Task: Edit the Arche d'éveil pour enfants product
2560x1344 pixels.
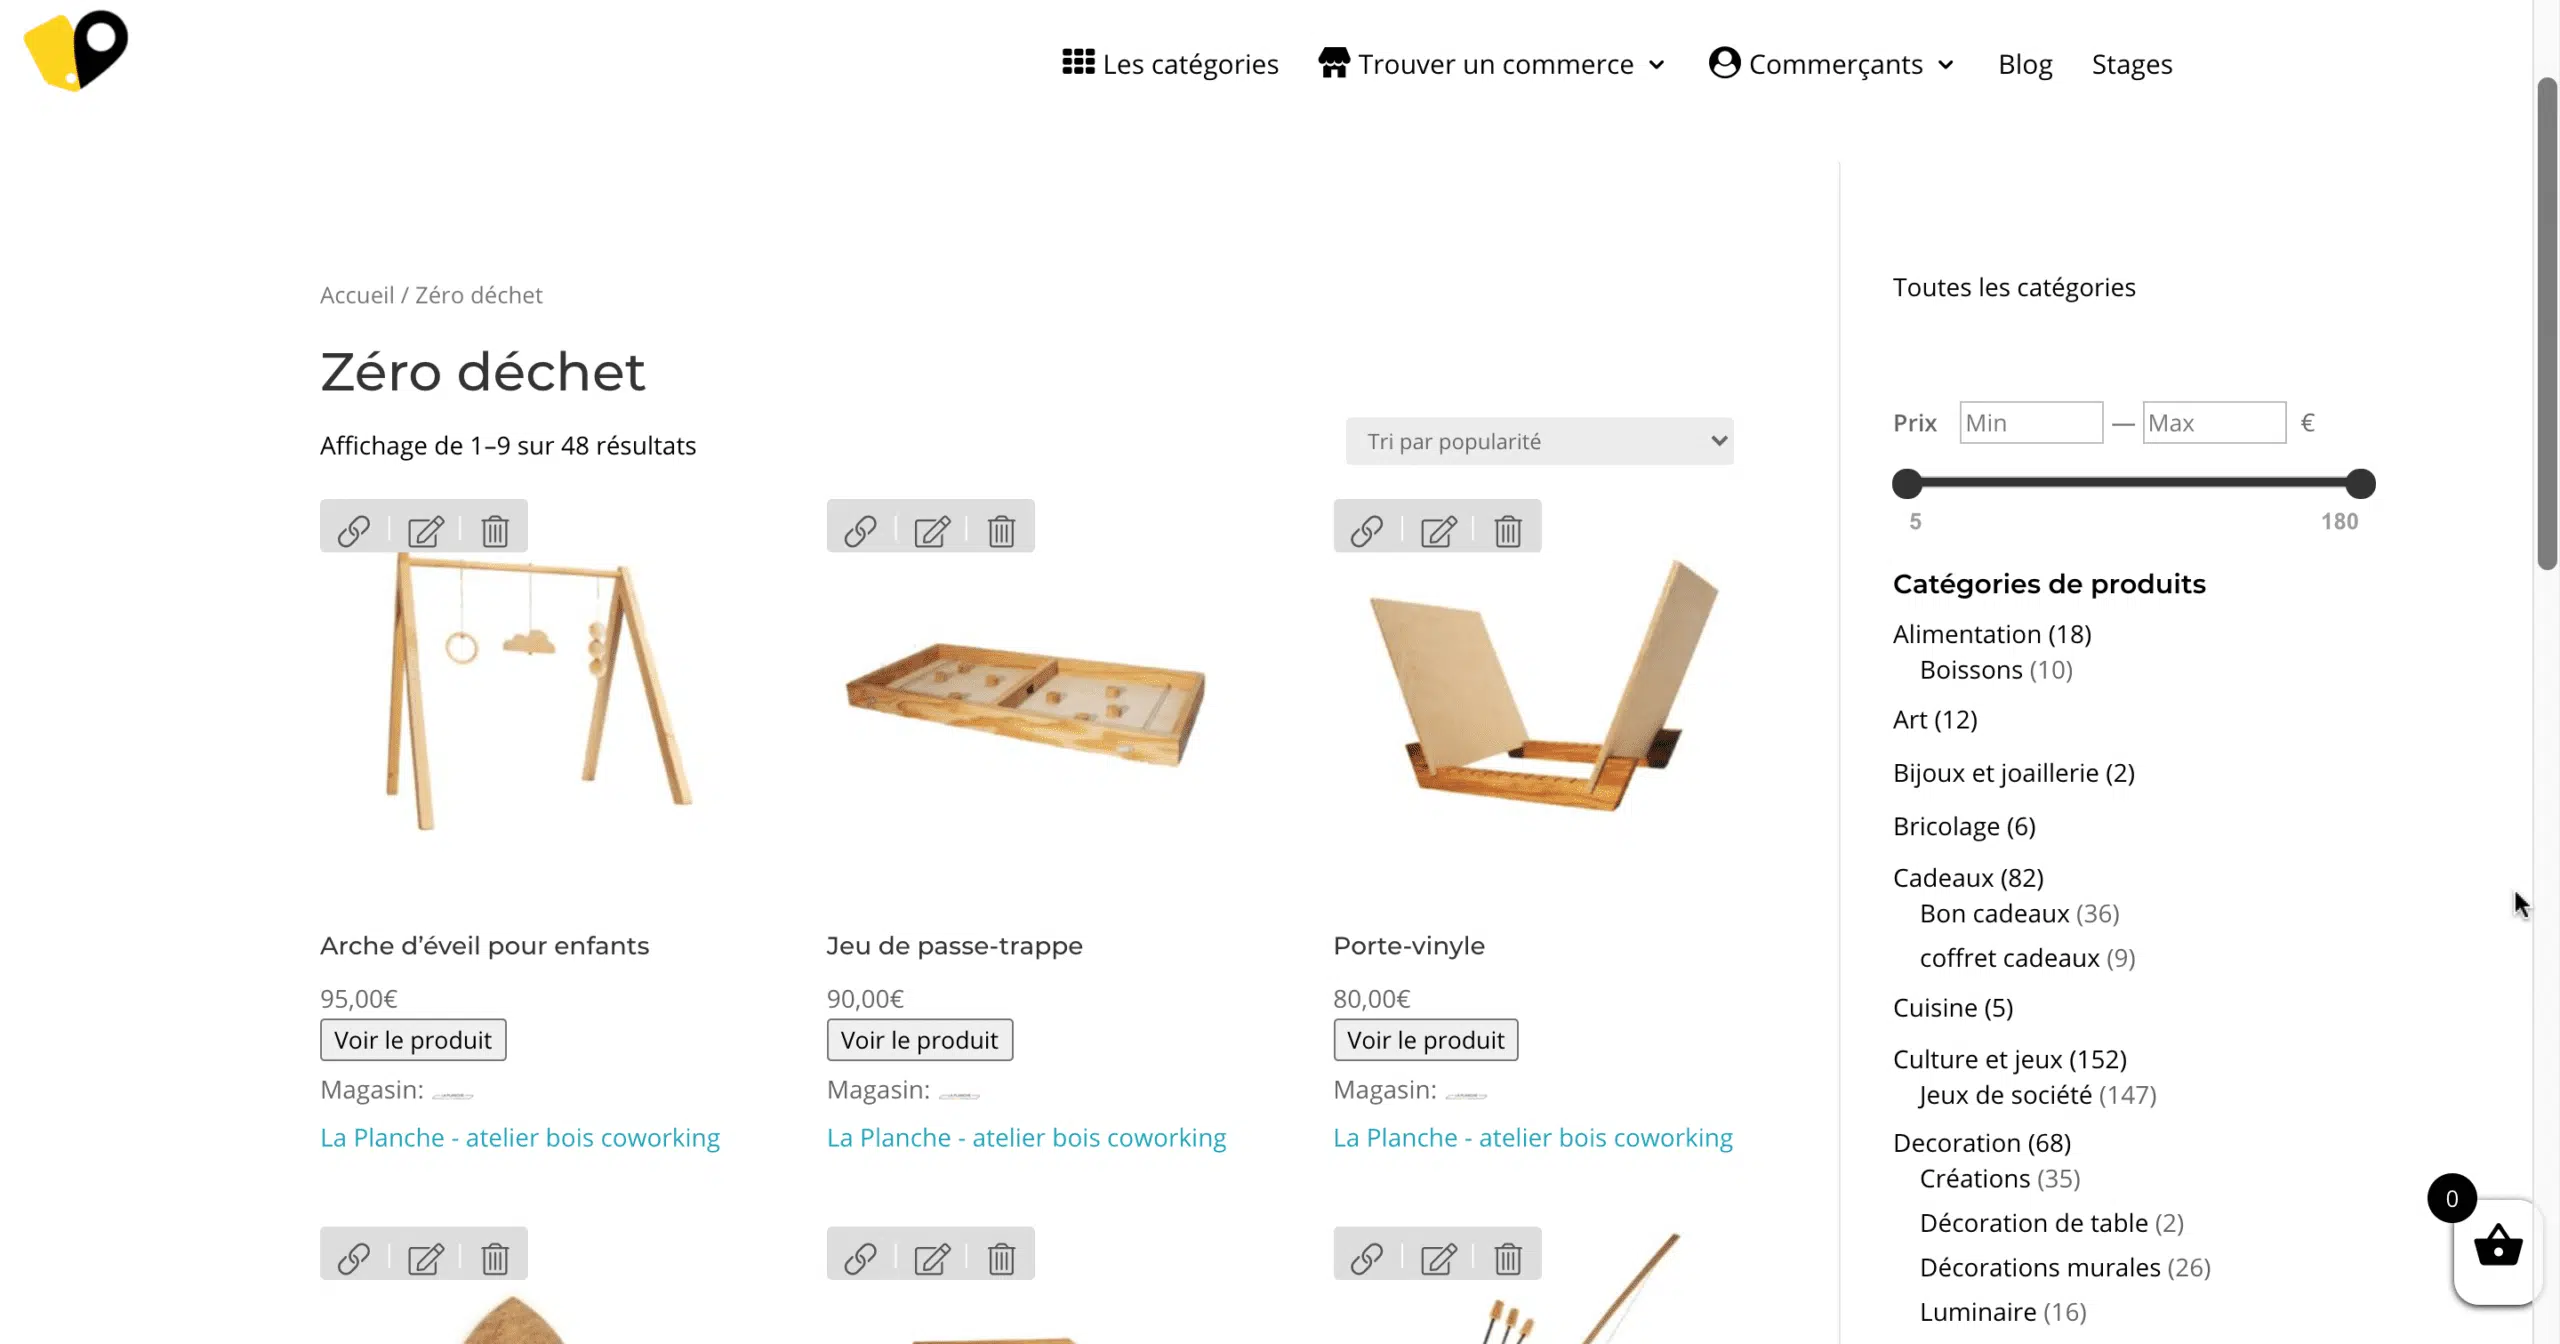Action: point(426,530)
